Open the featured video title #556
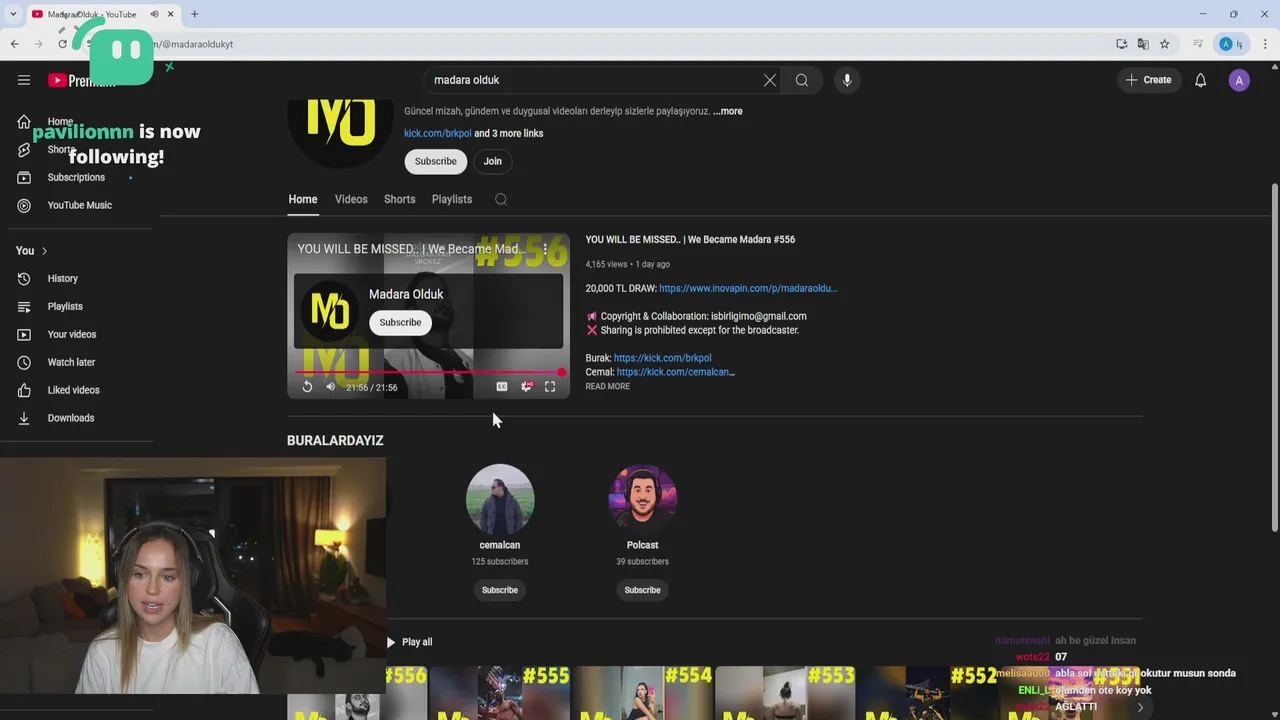Image resolution: width=1280 pixels, height=720 pixels. tap(690, 239)
